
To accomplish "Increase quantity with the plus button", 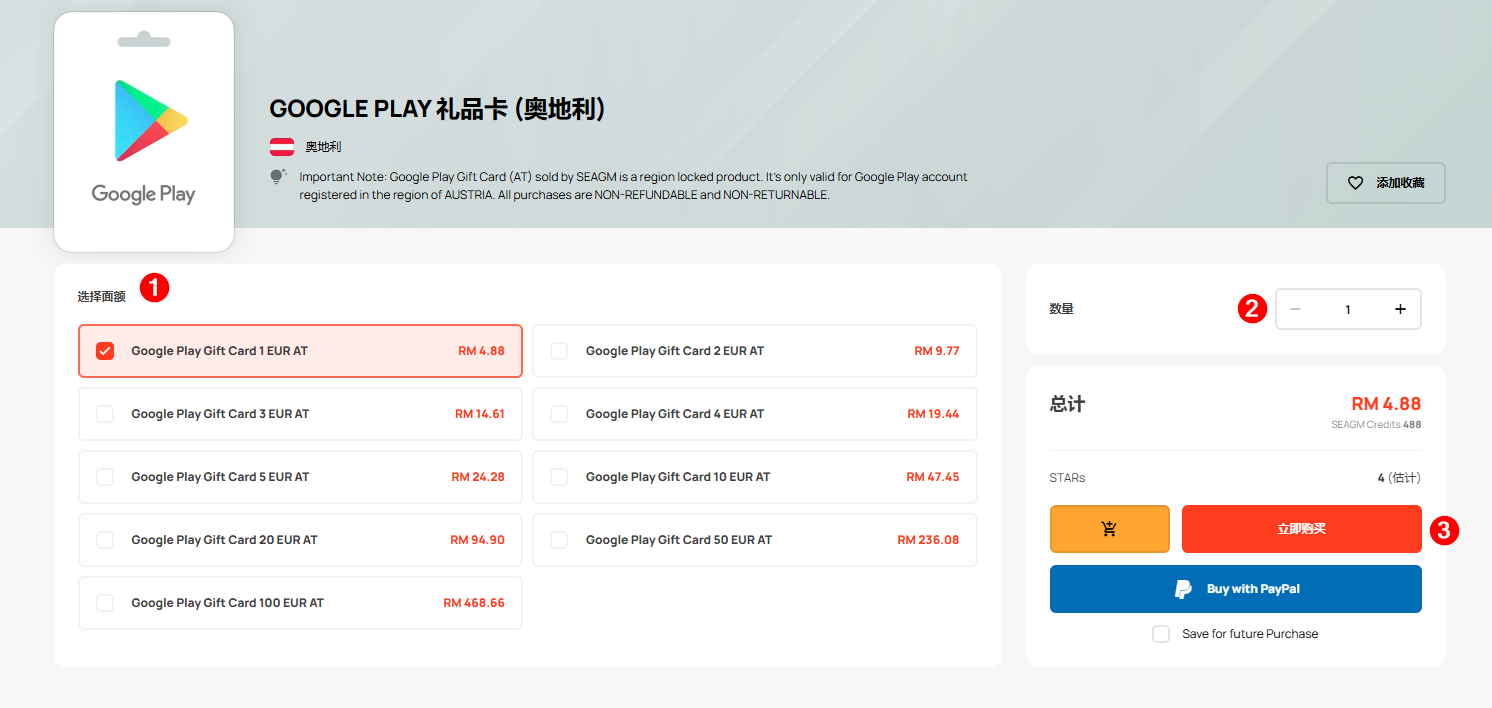I will (1400, 309).
